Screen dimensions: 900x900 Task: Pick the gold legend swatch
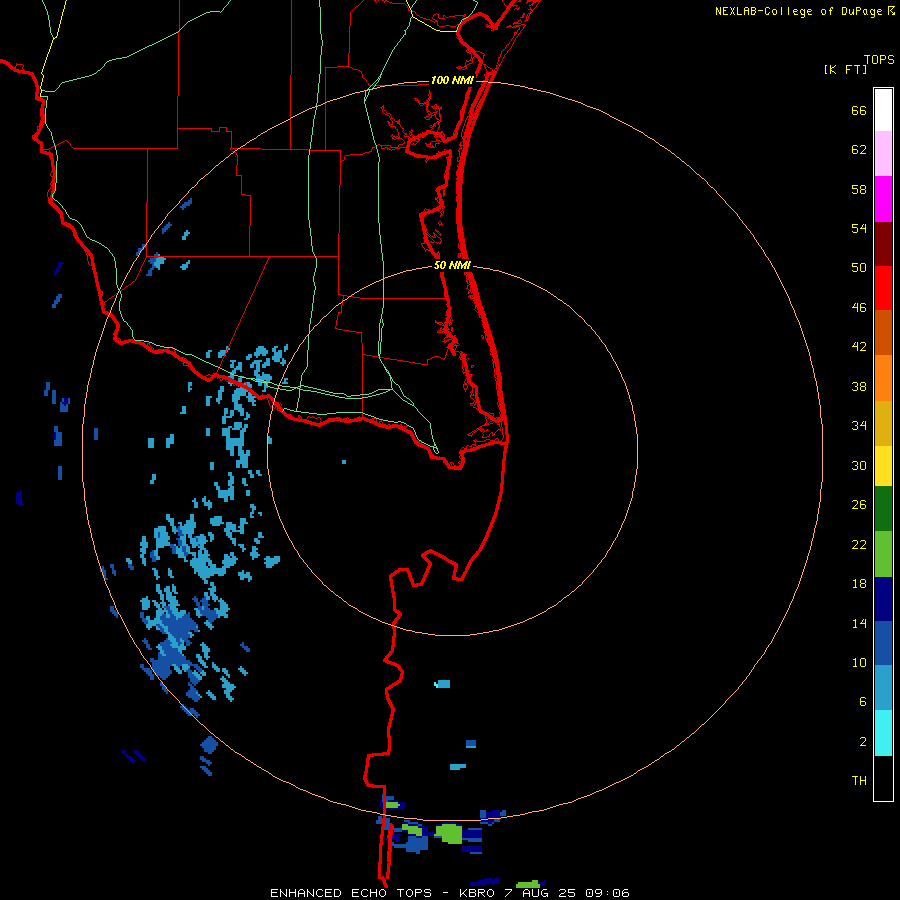pos(883,423)
